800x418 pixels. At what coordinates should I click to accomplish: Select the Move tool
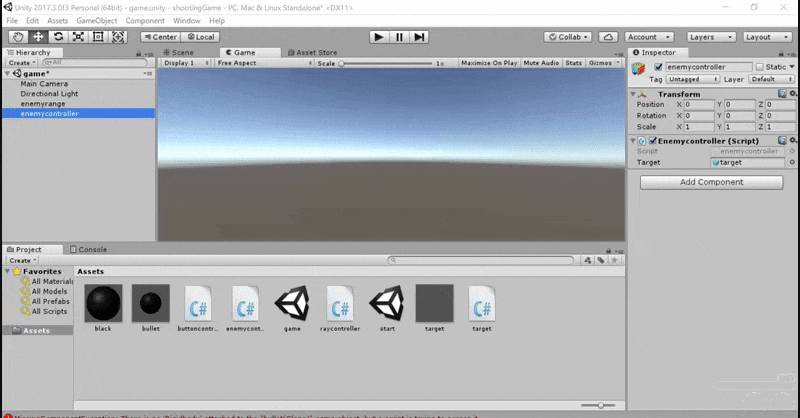point(38,37)
